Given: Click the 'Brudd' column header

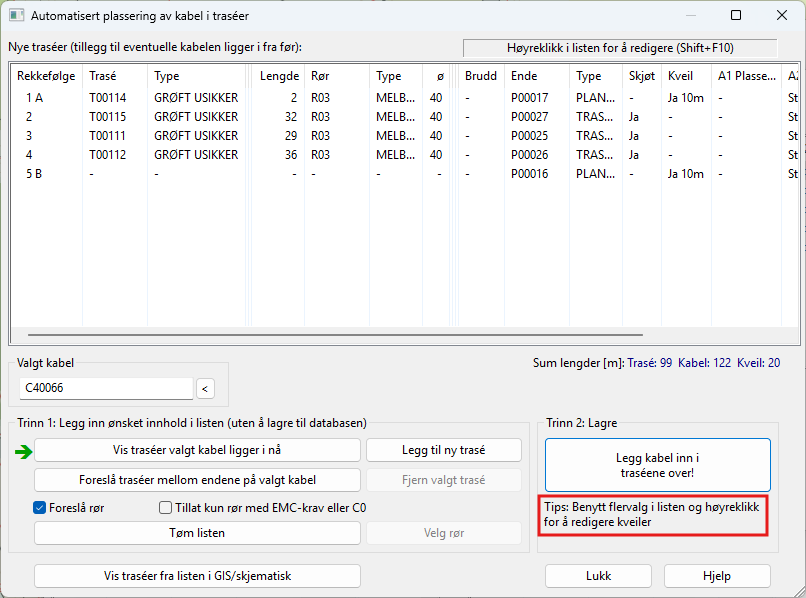Looking at the screenshot, I should (x=481, y=76).
